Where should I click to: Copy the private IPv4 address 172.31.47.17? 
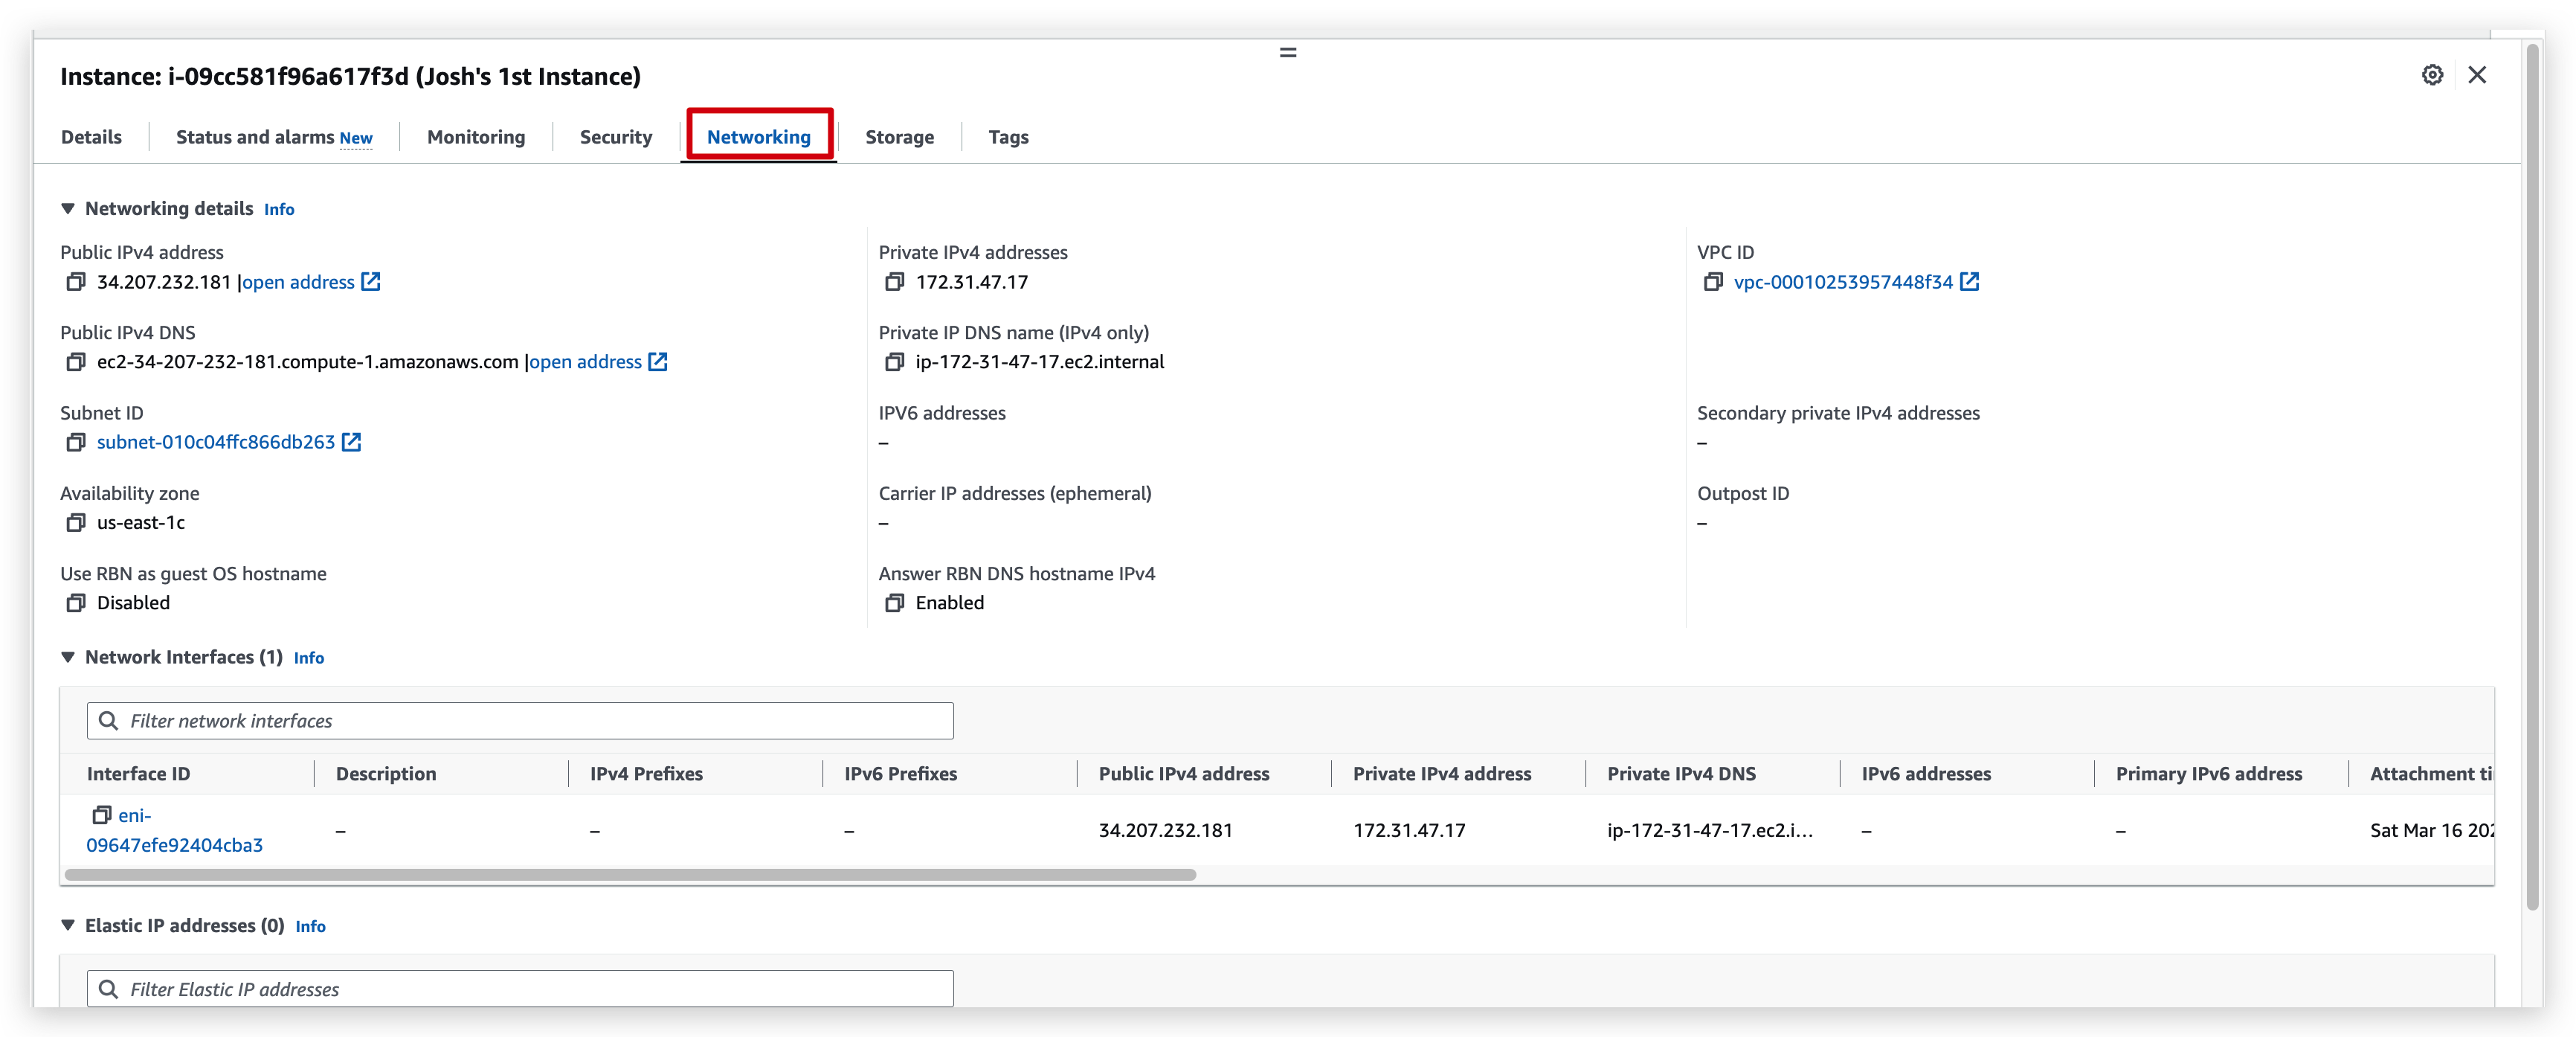895,282
